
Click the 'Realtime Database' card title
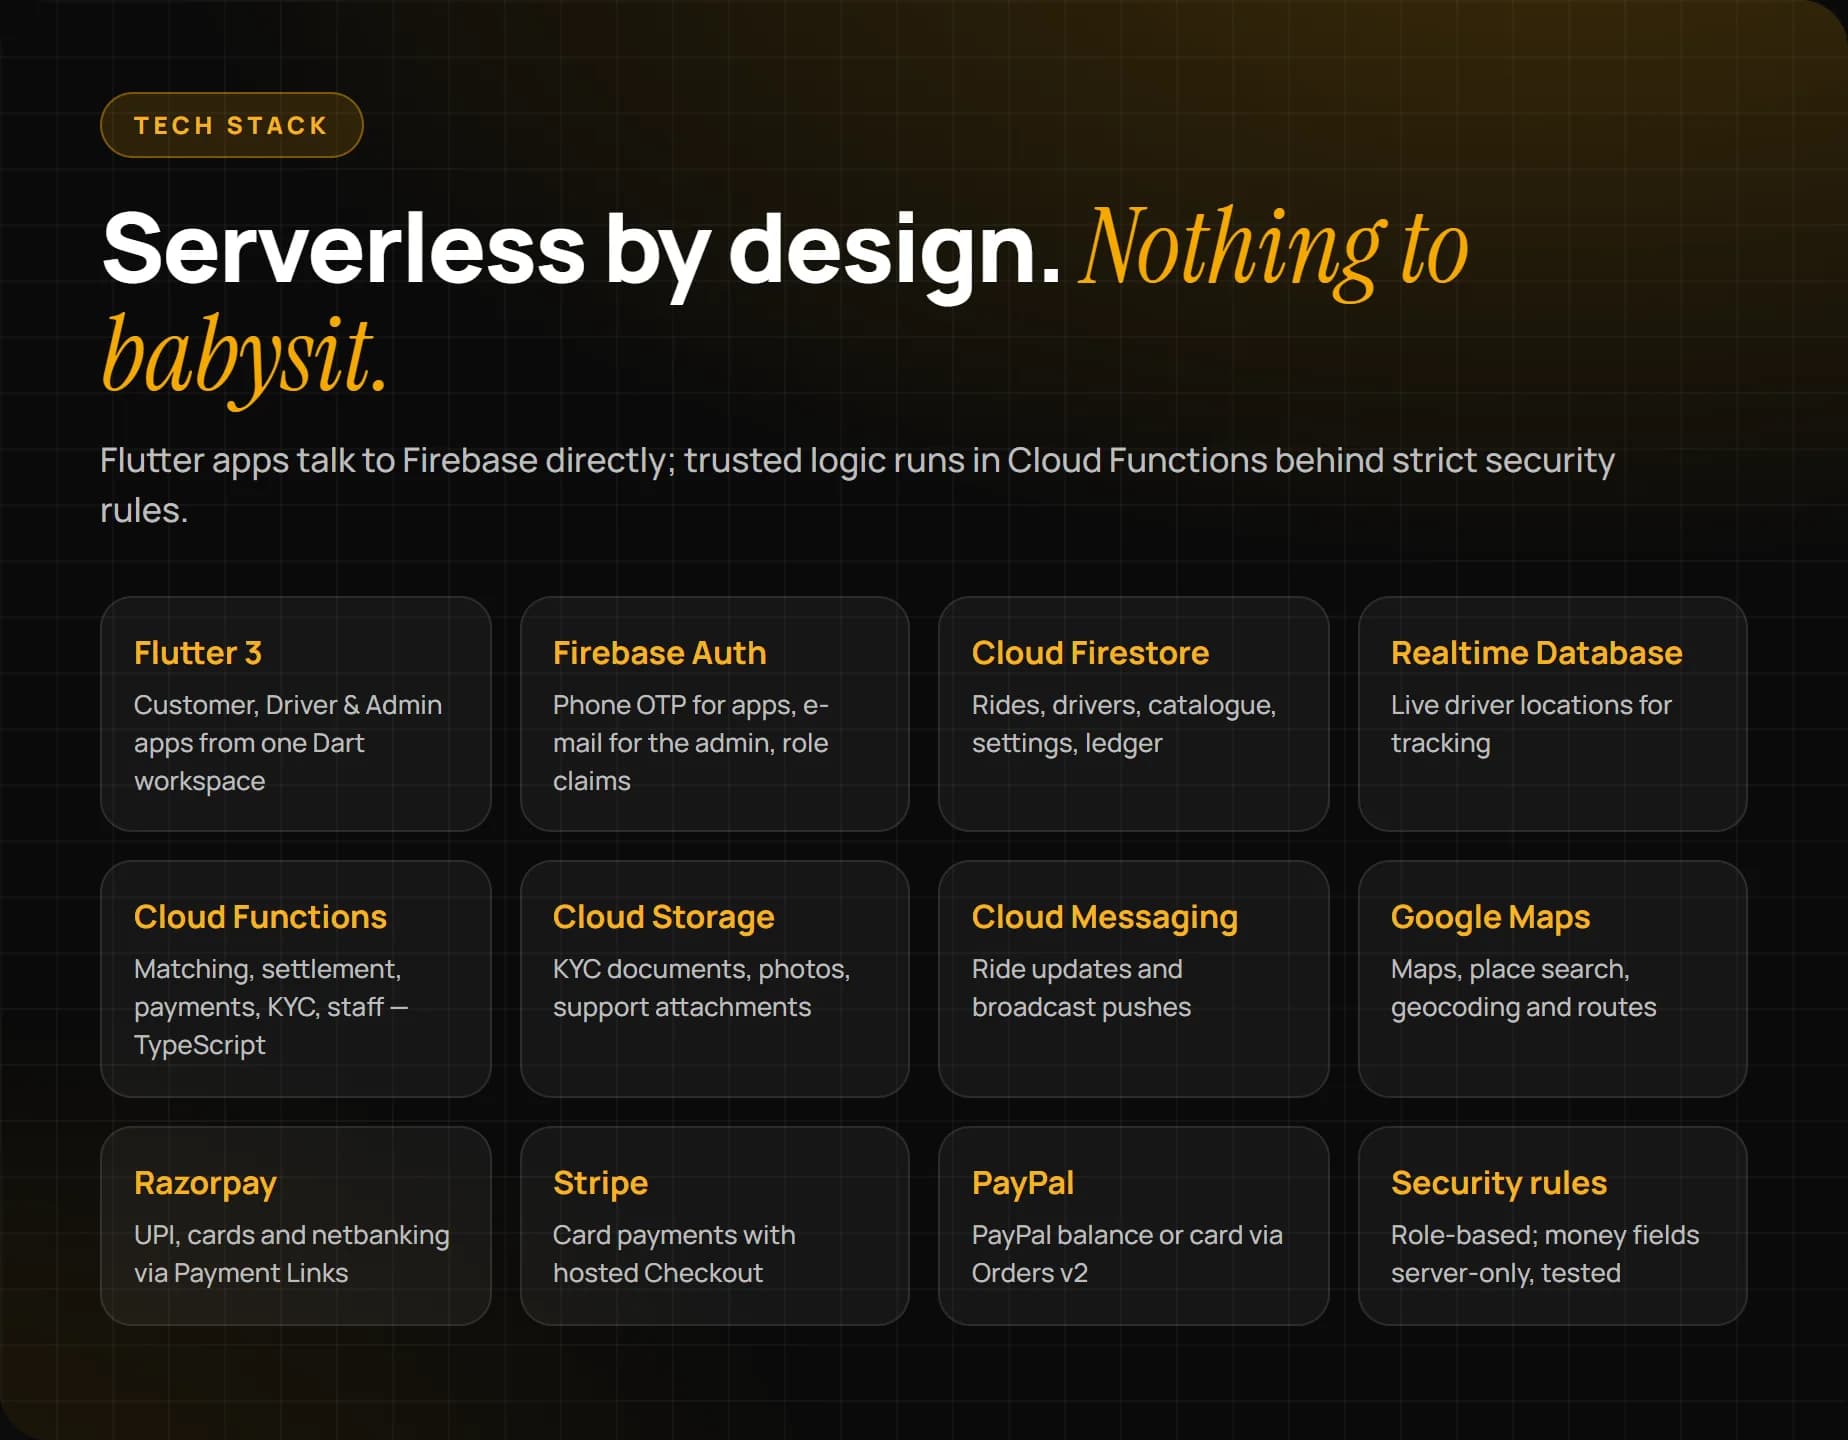(1537, 653)
